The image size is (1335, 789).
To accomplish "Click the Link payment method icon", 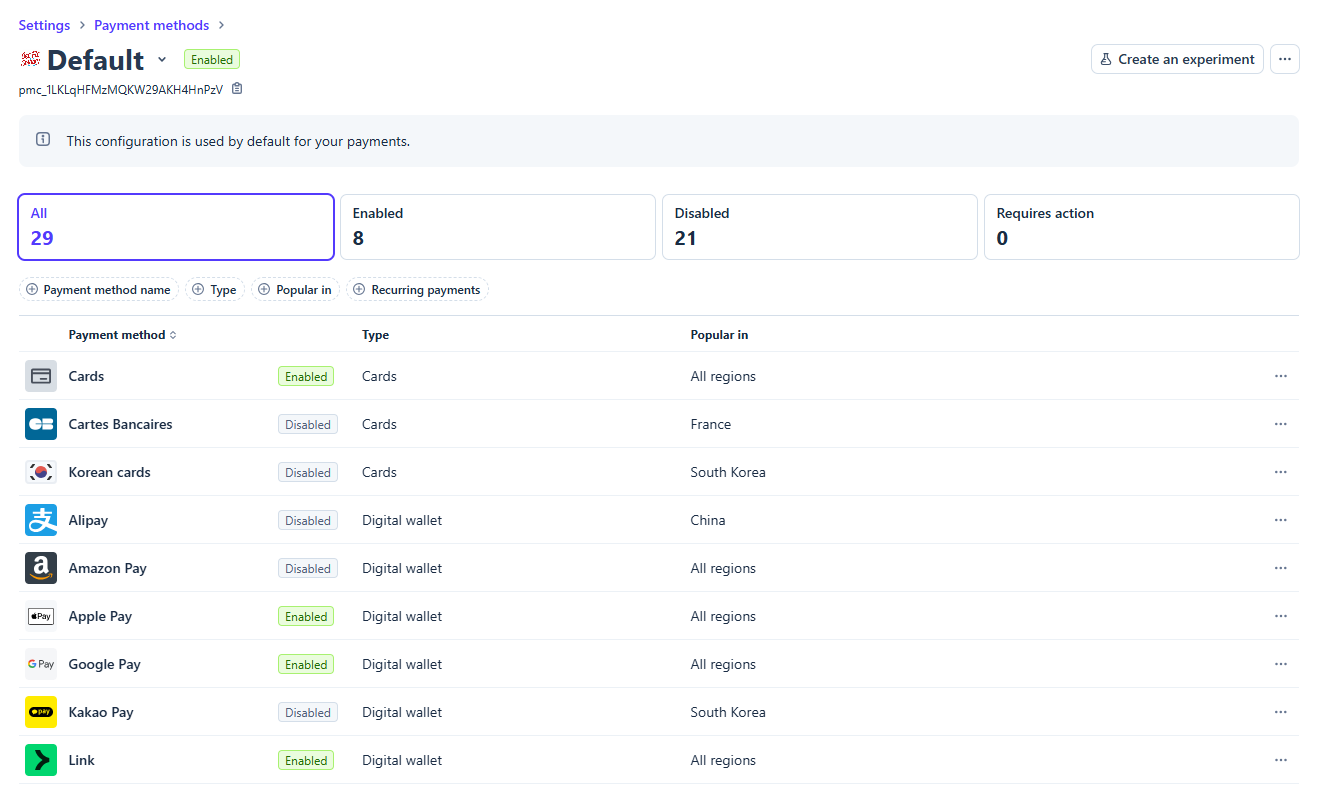I will (41, 760).
